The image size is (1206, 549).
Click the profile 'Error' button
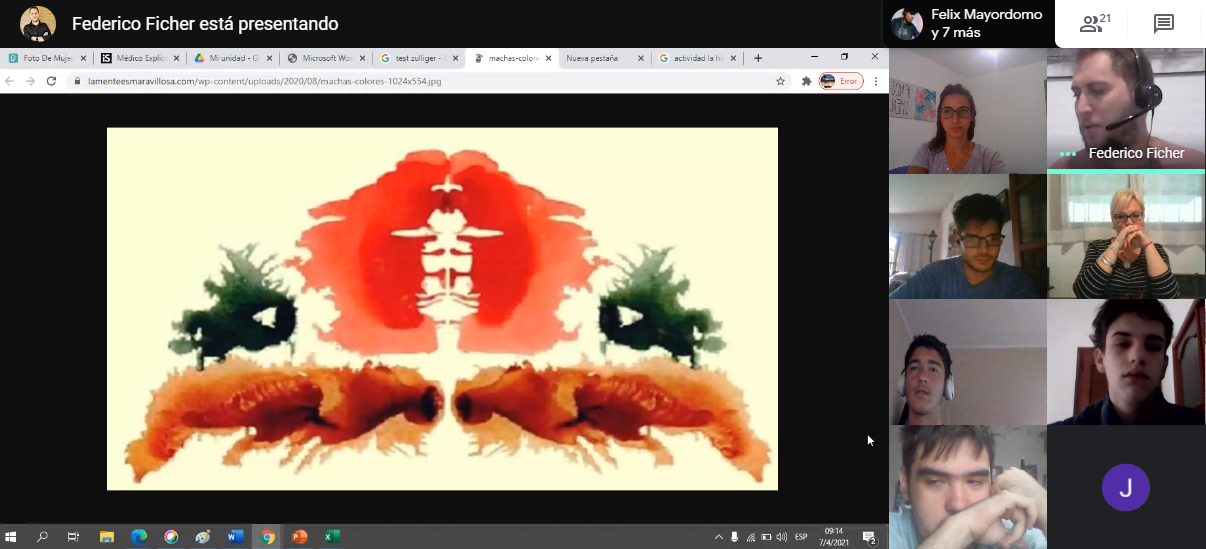[841, 81]
